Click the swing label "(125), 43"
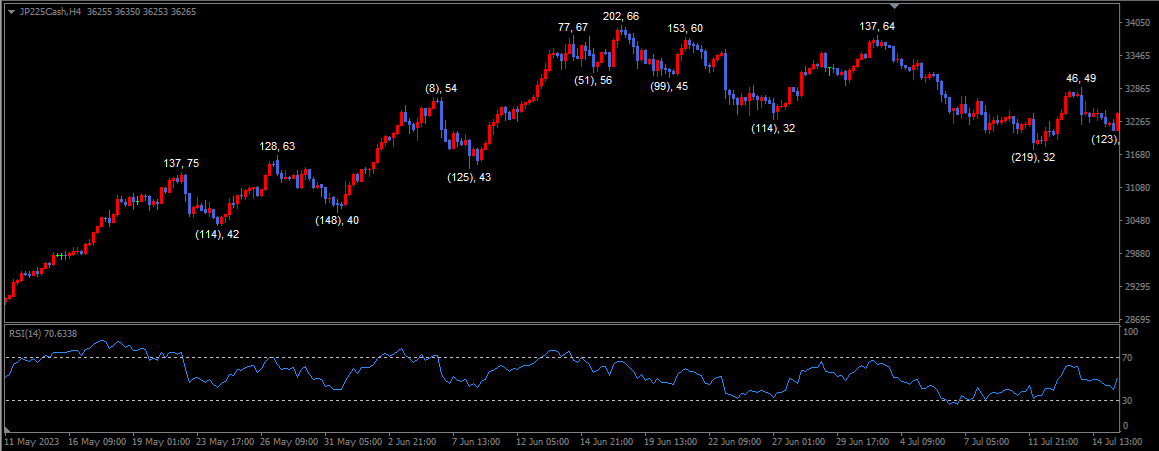 pyautogui.click(x=469, y=177)
